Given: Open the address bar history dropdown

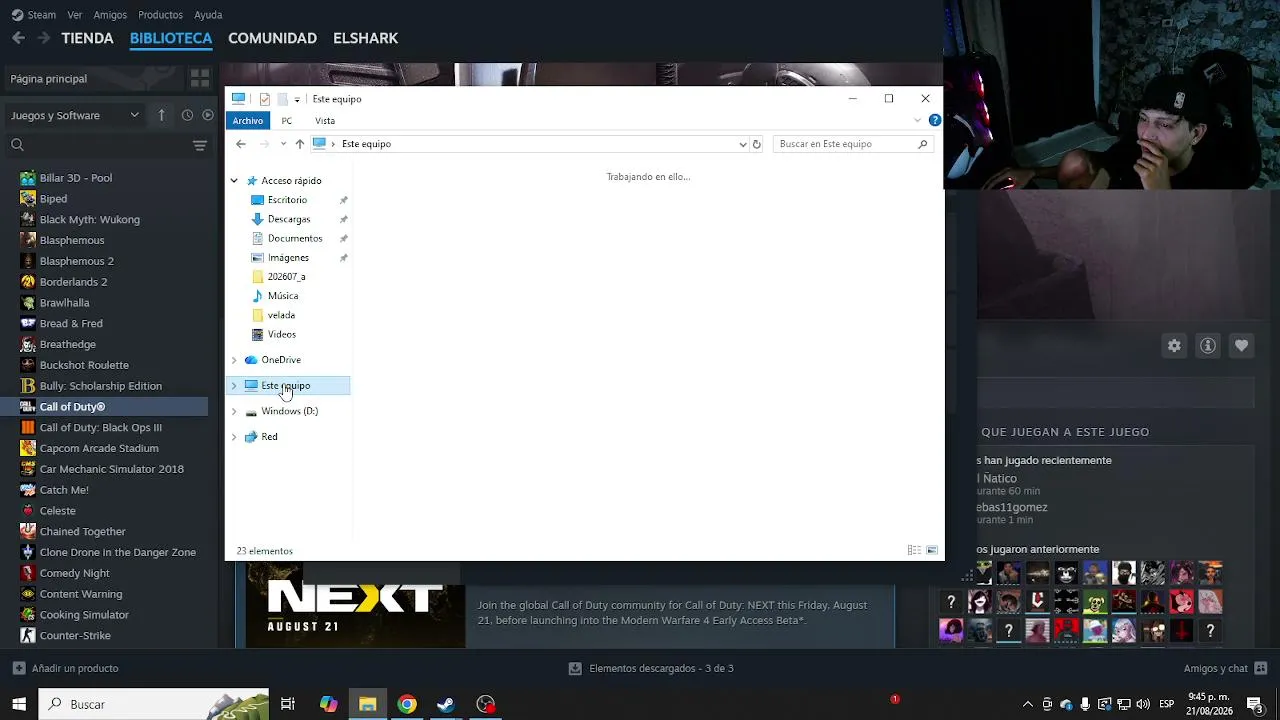Looking at the screenshot, I should click(742, 144).
